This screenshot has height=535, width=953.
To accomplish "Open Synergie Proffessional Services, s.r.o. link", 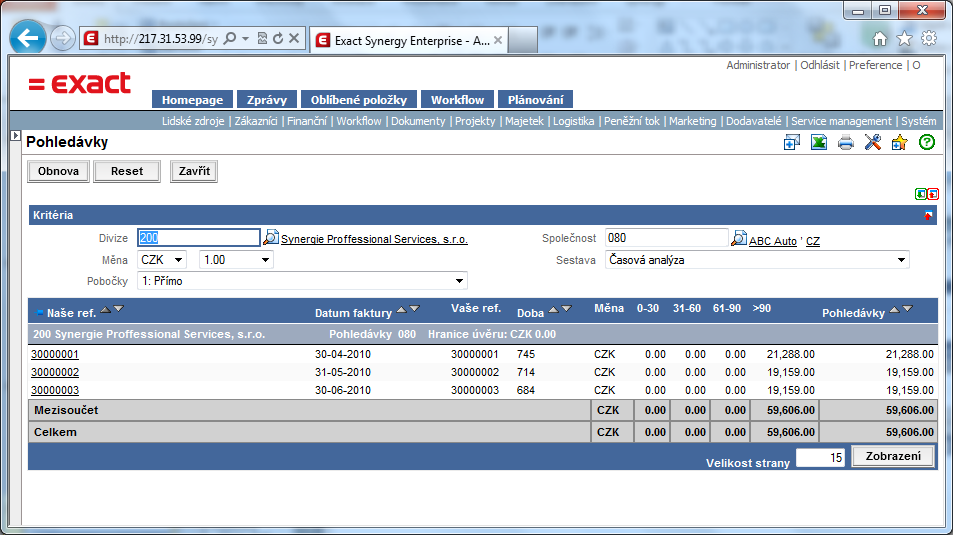I will [x=374, y=240].
